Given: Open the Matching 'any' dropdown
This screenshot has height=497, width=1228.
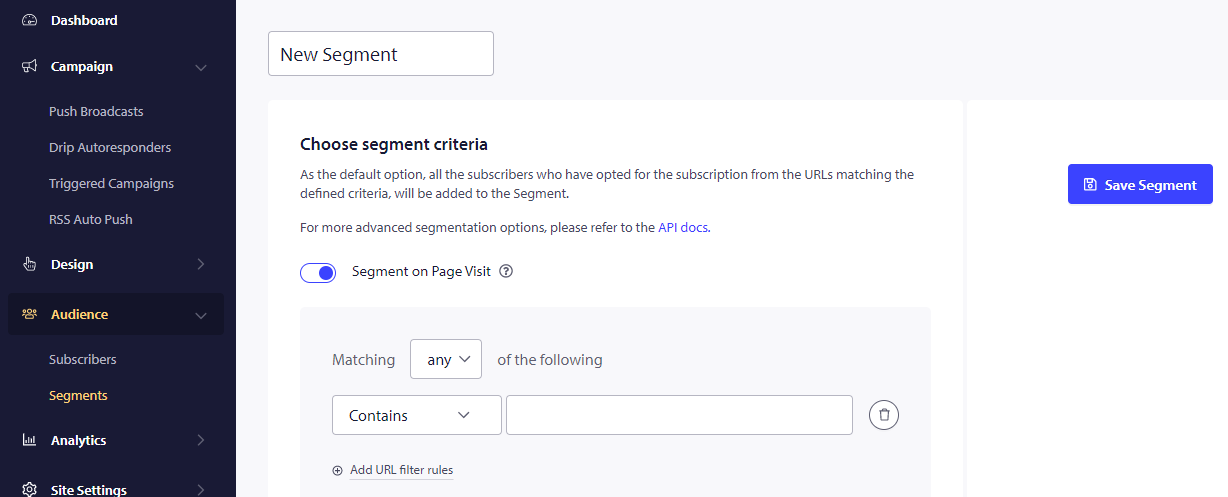Looking at the screenshot, I should point(446,360).
